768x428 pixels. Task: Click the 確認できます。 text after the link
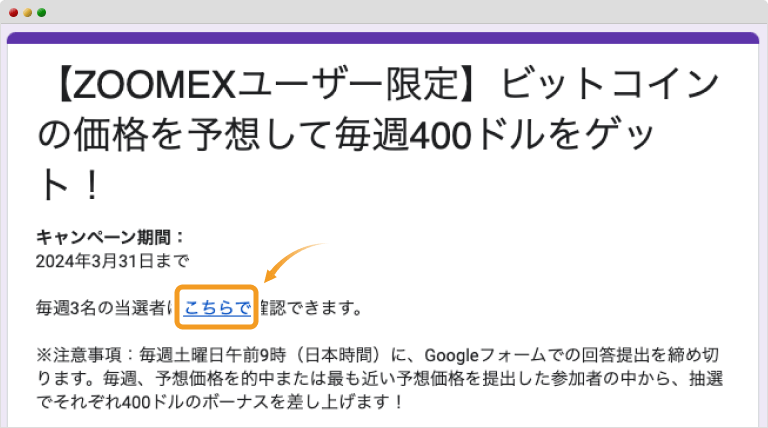(x=311, y=308)
